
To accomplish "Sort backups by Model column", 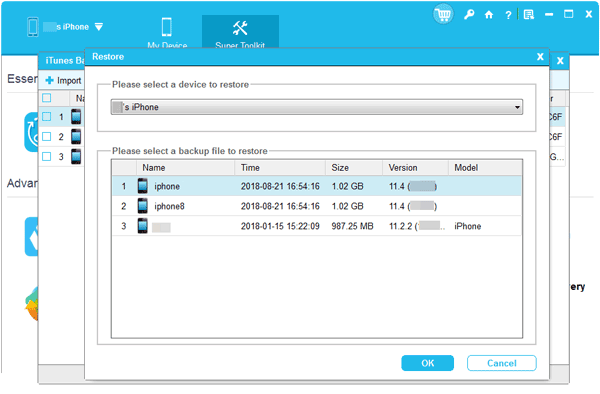I will [x=485, y=168].
